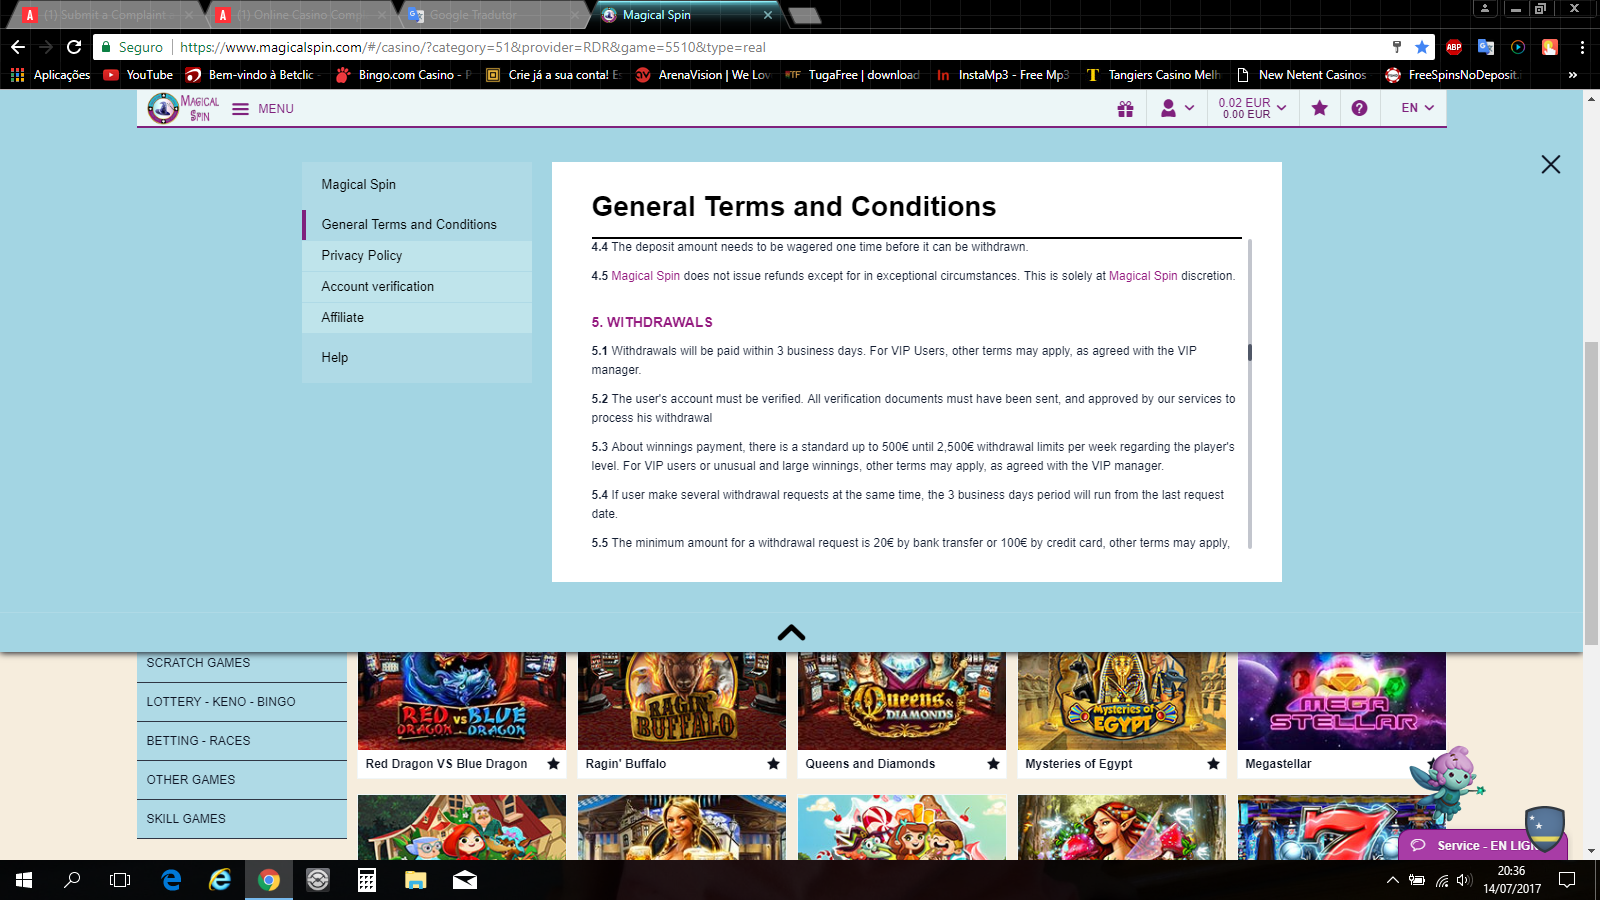Screen dimensions: 1600x900
Task: Open the Bem-vindo à Betclic bookmark
Action: tap(252, 75)
